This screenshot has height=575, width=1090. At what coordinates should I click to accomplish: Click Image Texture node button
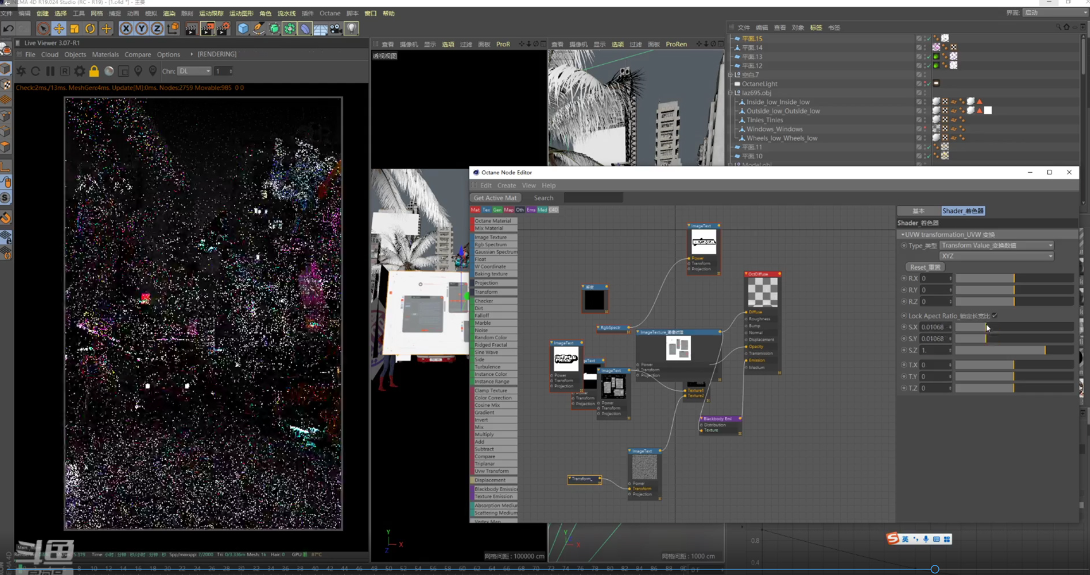(x=494, y=237)
